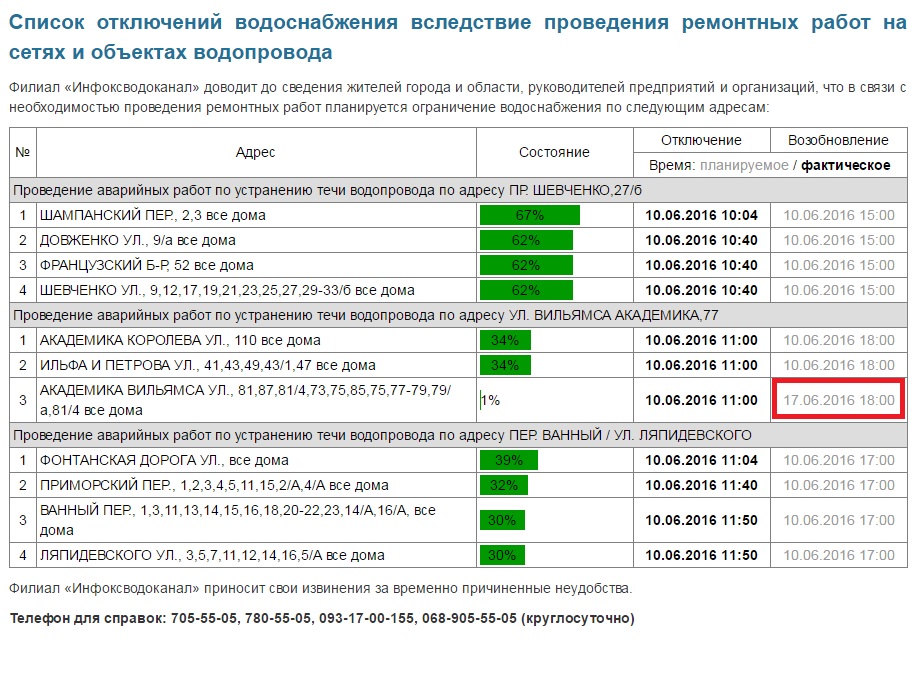Click the «№» column header
Screen dimensions: 915x676
22,152
